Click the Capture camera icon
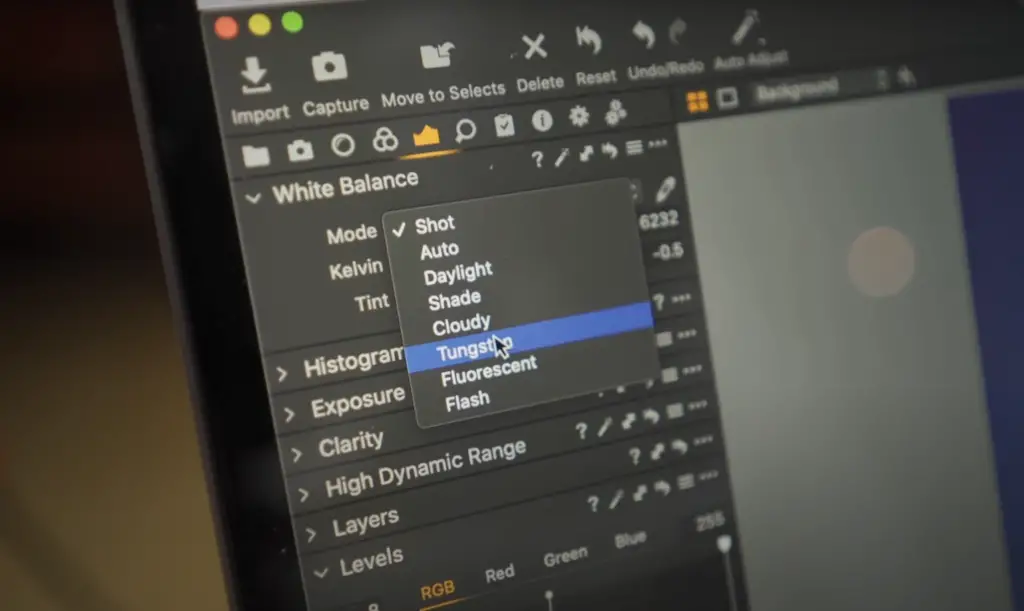The image size is (1024, 611). point(329,68)
